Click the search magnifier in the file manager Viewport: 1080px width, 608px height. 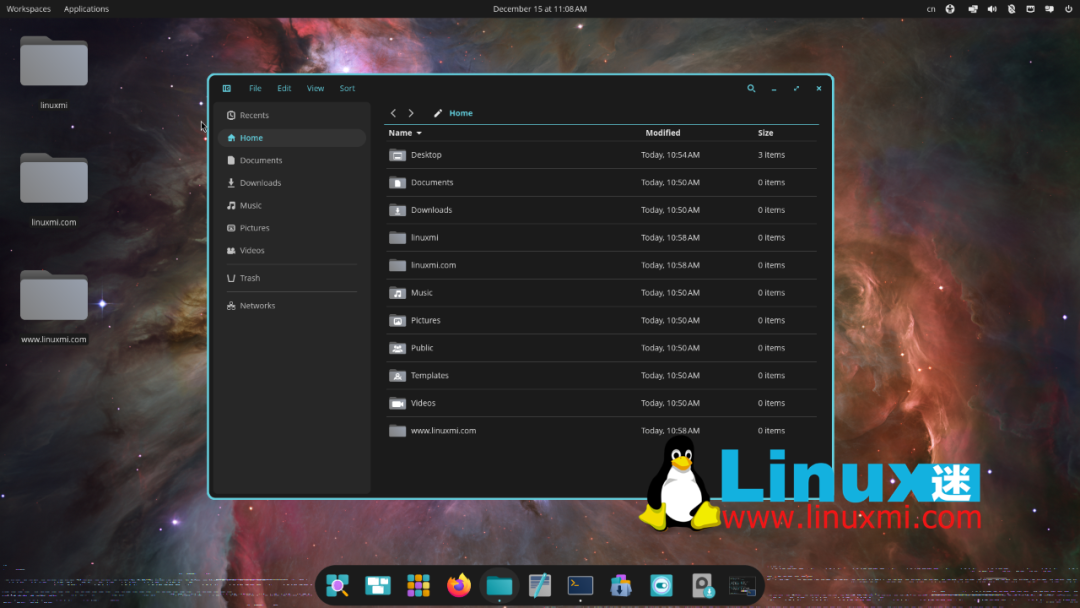(x=751, y=88)
